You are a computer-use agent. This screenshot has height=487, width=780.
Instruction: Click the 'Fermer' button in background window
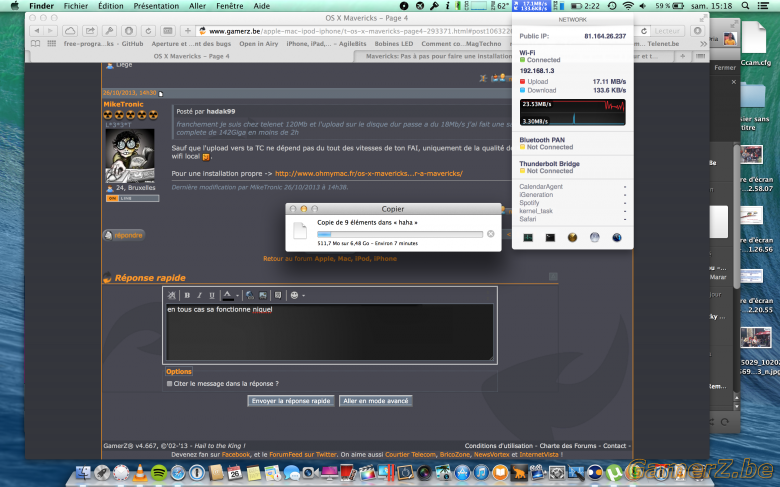725,68
